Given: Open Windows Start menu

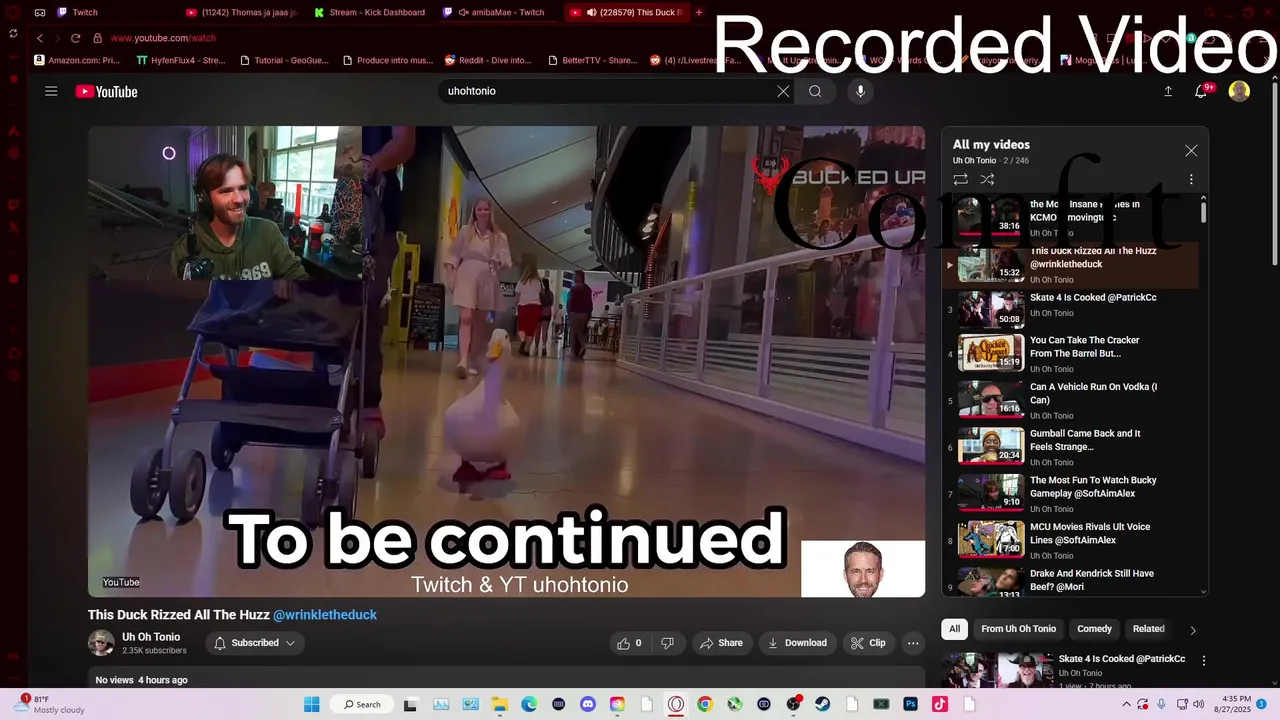Looking at the screenshot, I should tap(311, 704).
